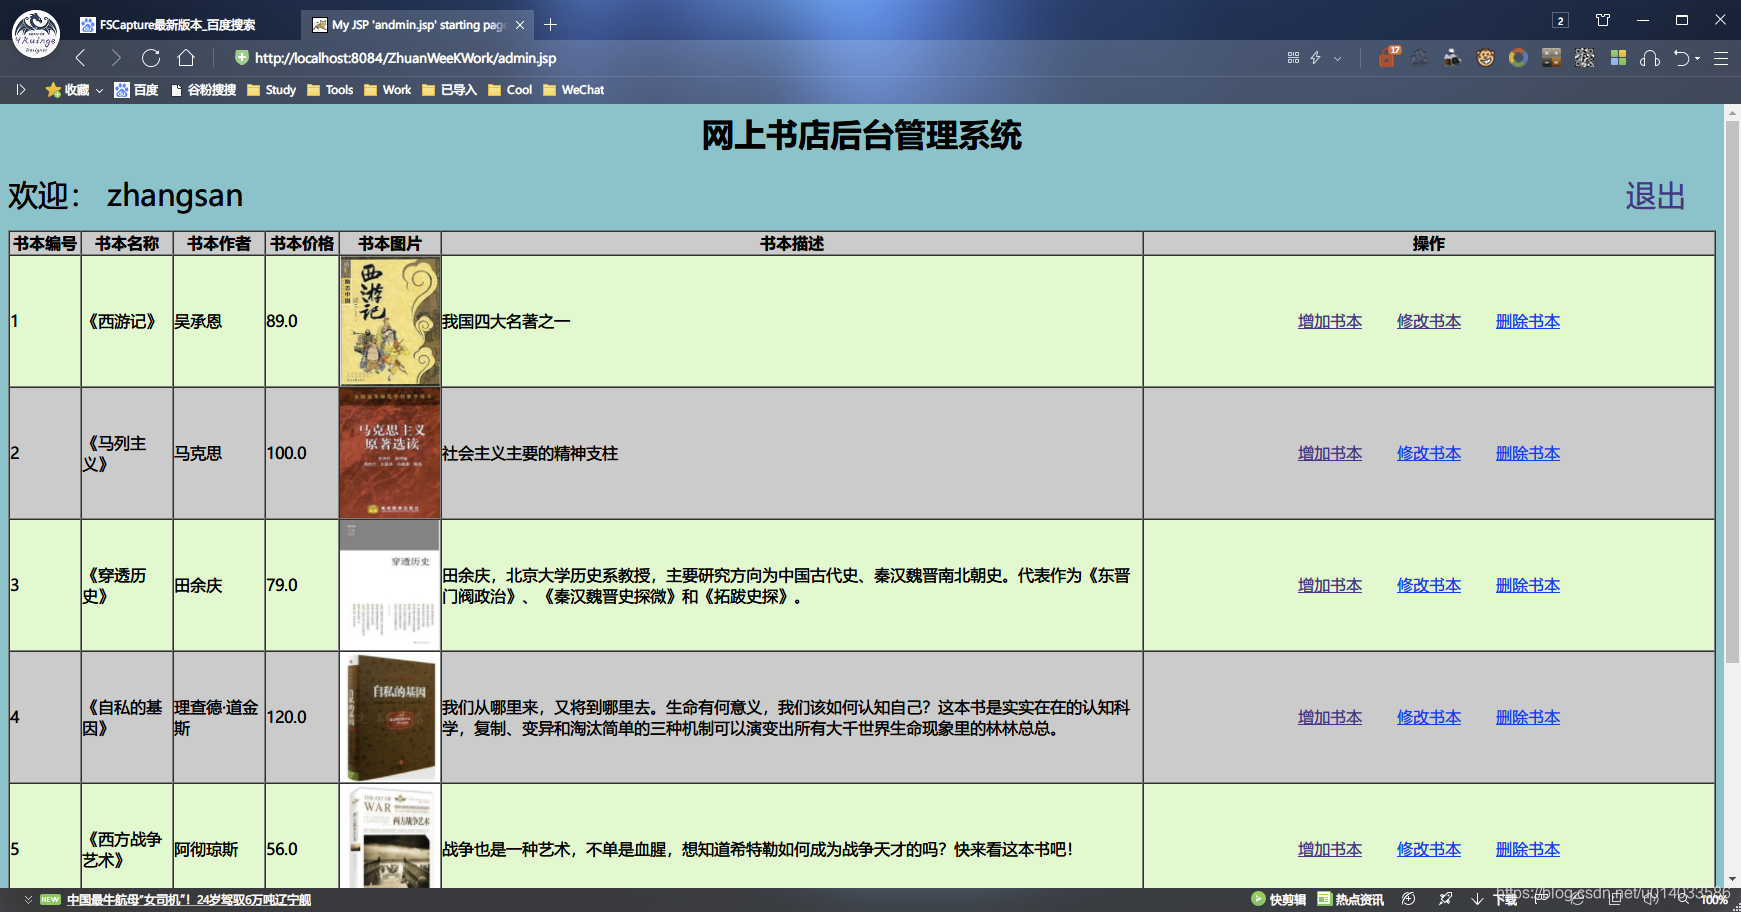Viewport: 1741px width, 912px height.
Task: Open the Study bookmark folder
Action: click(x=271, y=90)
